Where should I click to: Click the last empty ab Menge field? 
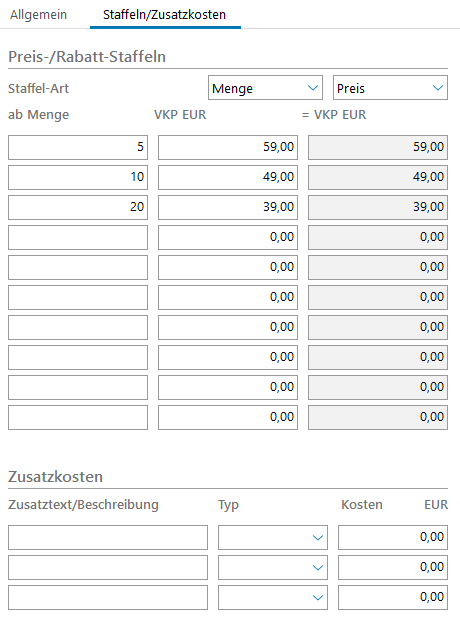[x=78, y=417]
